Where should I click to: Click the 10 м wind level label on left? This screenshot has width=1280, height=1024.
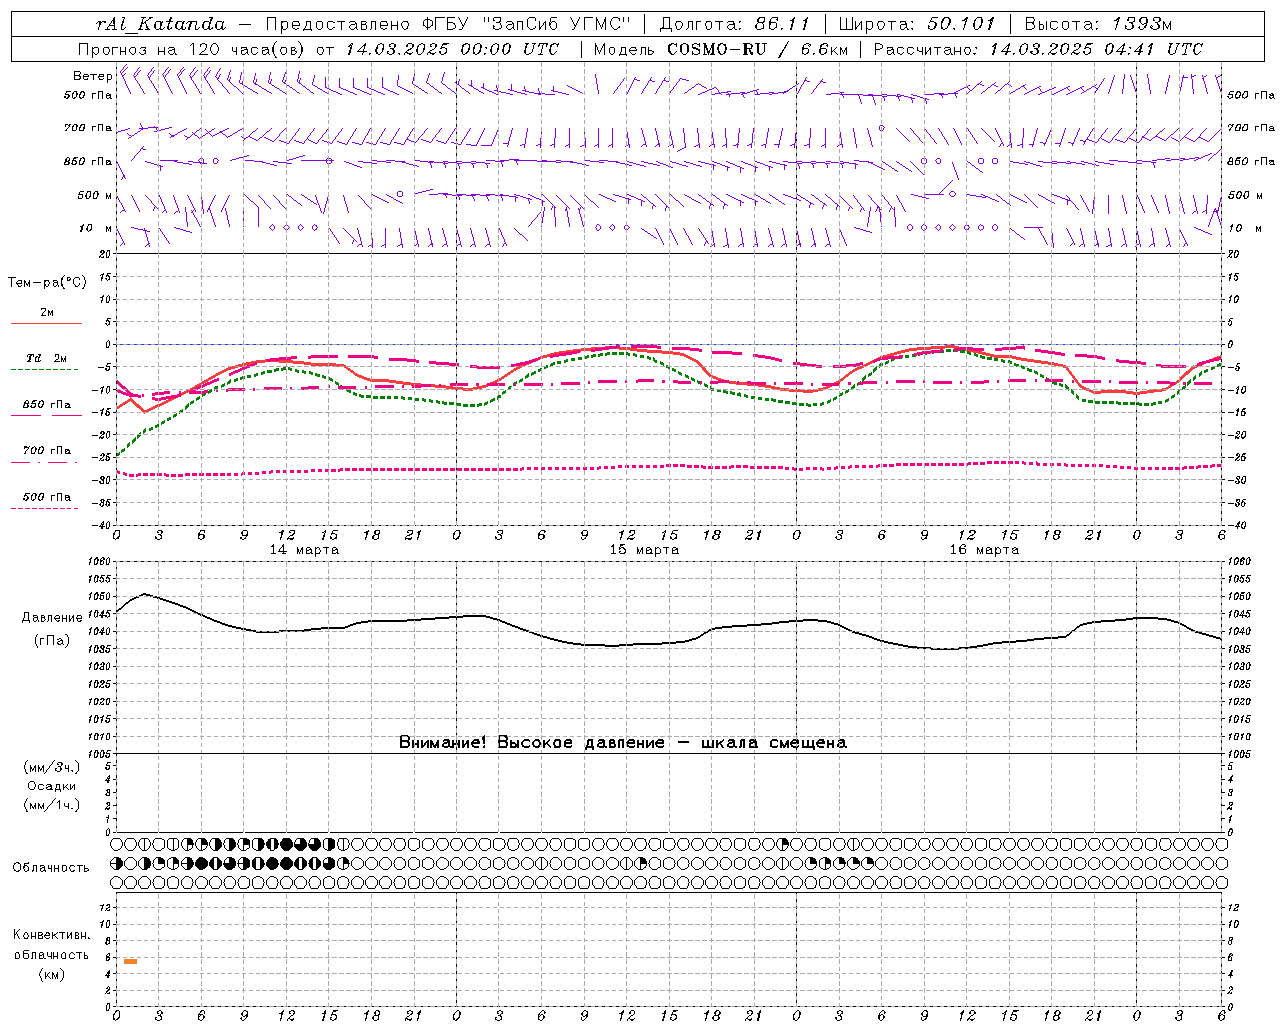[96, 228]
